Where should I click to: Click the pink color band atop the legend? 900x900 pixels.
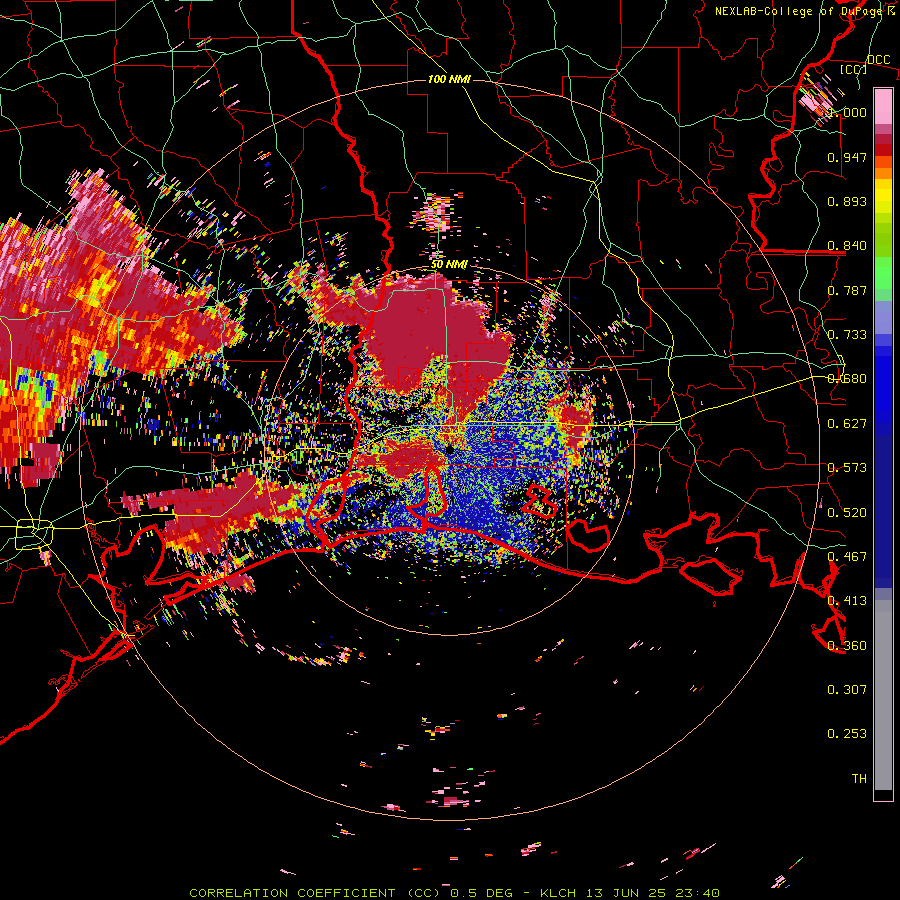point(883,106)
